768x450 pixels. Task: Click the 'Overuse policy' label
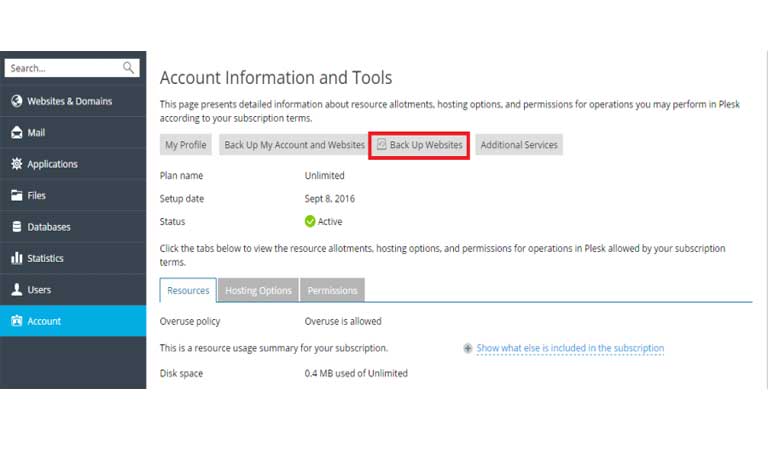pyautogui.click(x=190, y=321)
